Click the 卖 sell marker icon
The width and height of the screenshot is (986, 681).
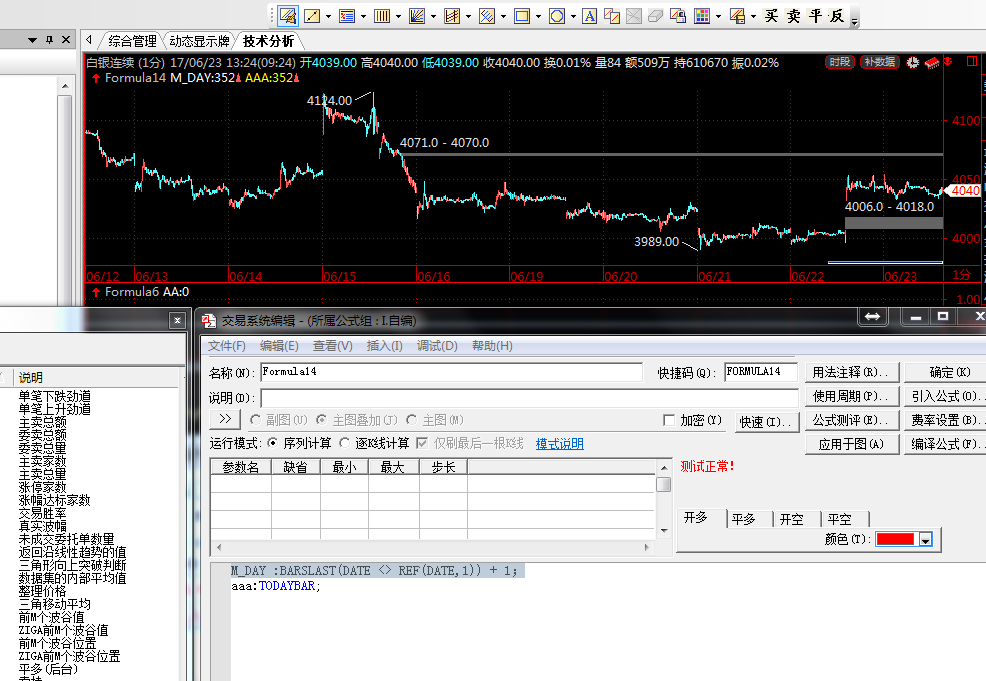(x=794, y=16)
